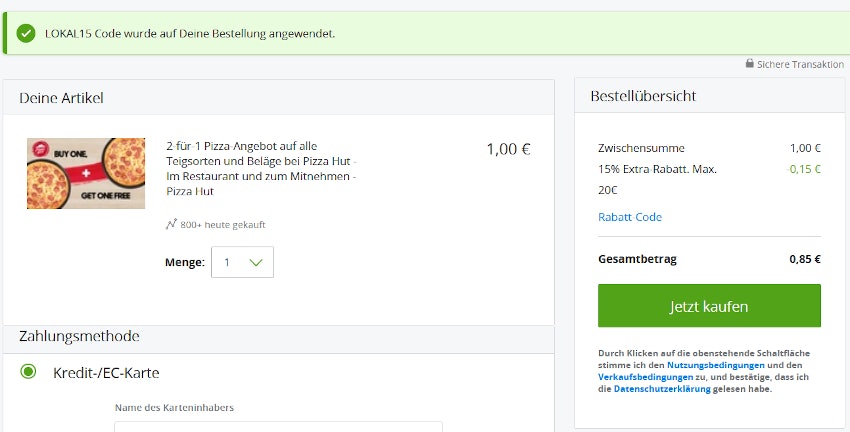This screenshot has width=850, height=432.
Task: Open the Menge quantity dropdown
Action: [242, 262]
